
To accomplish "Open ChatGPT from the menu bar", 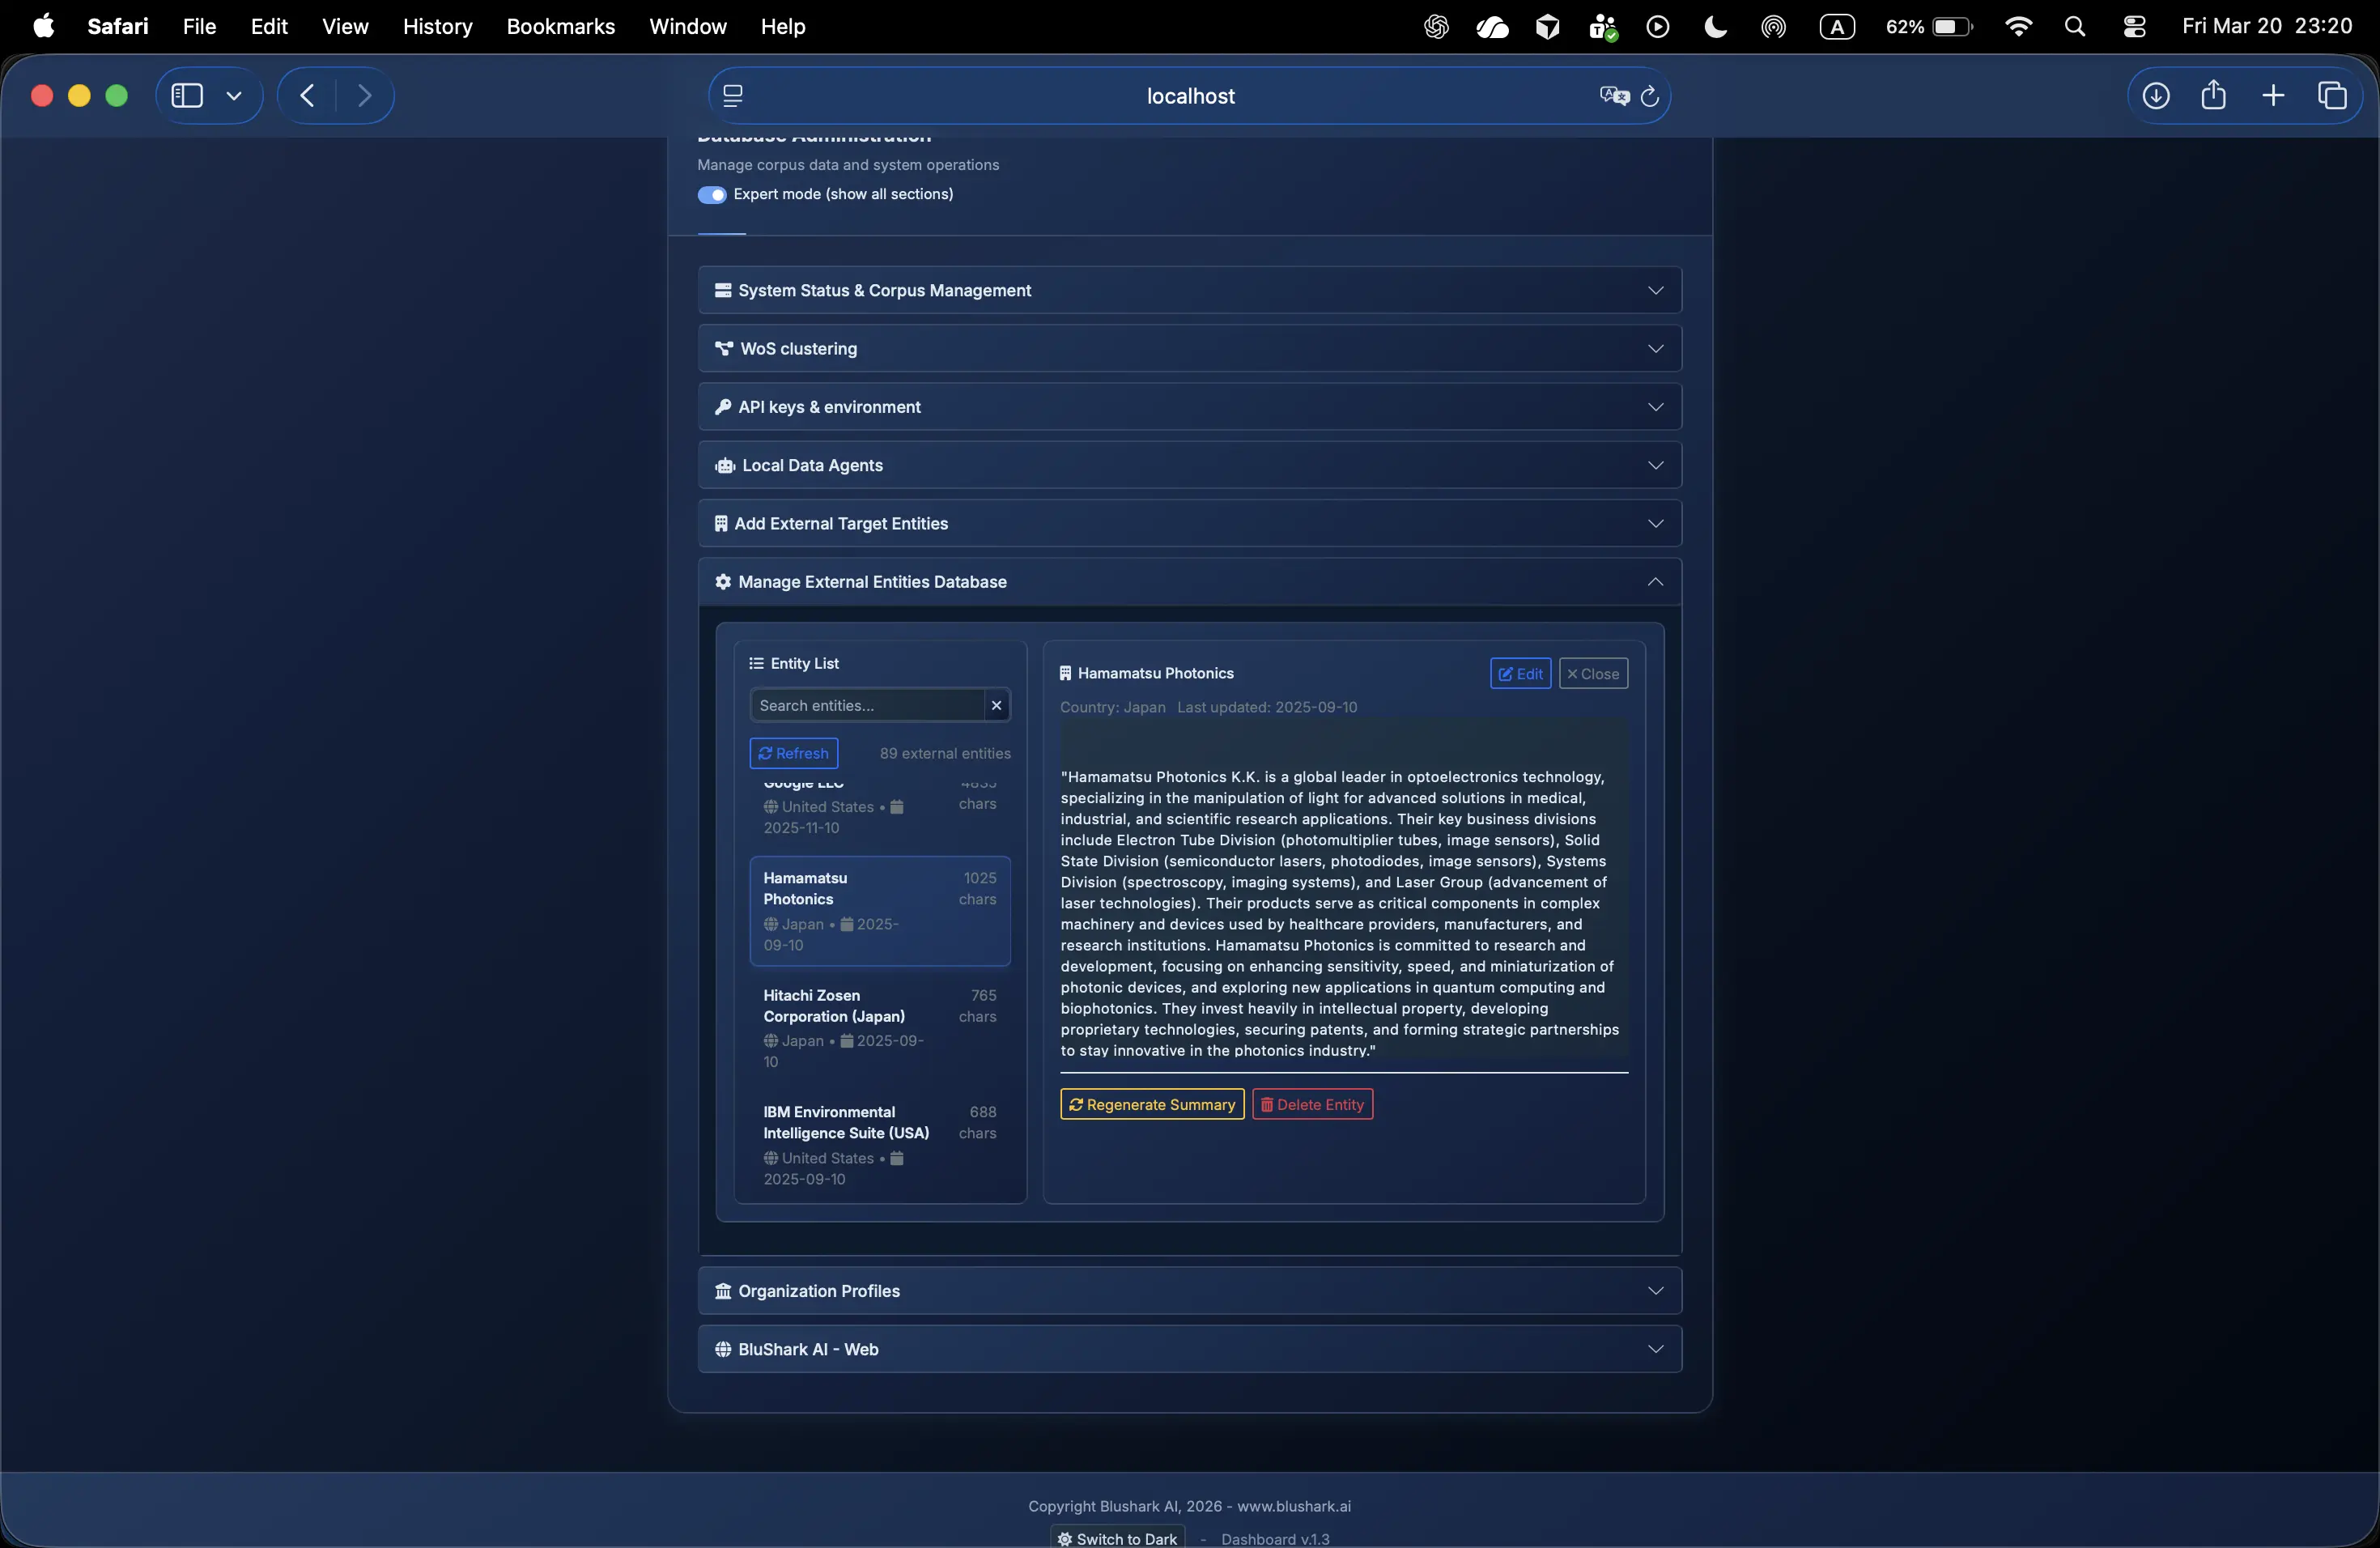I will 1436,27.
